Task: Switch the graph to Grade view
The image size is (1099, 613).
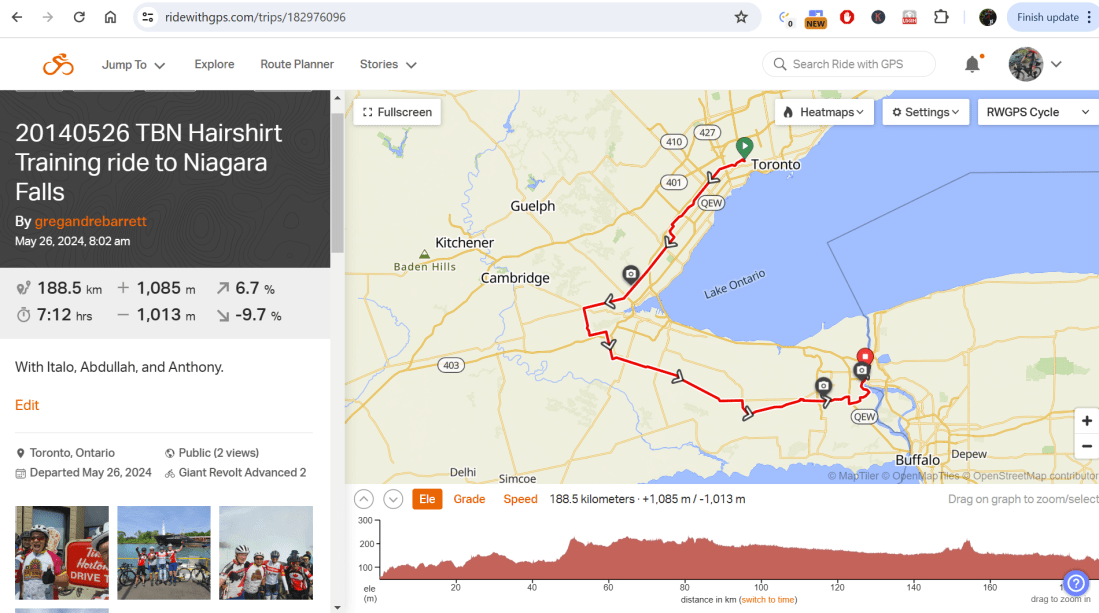Action: click(469, 499)
